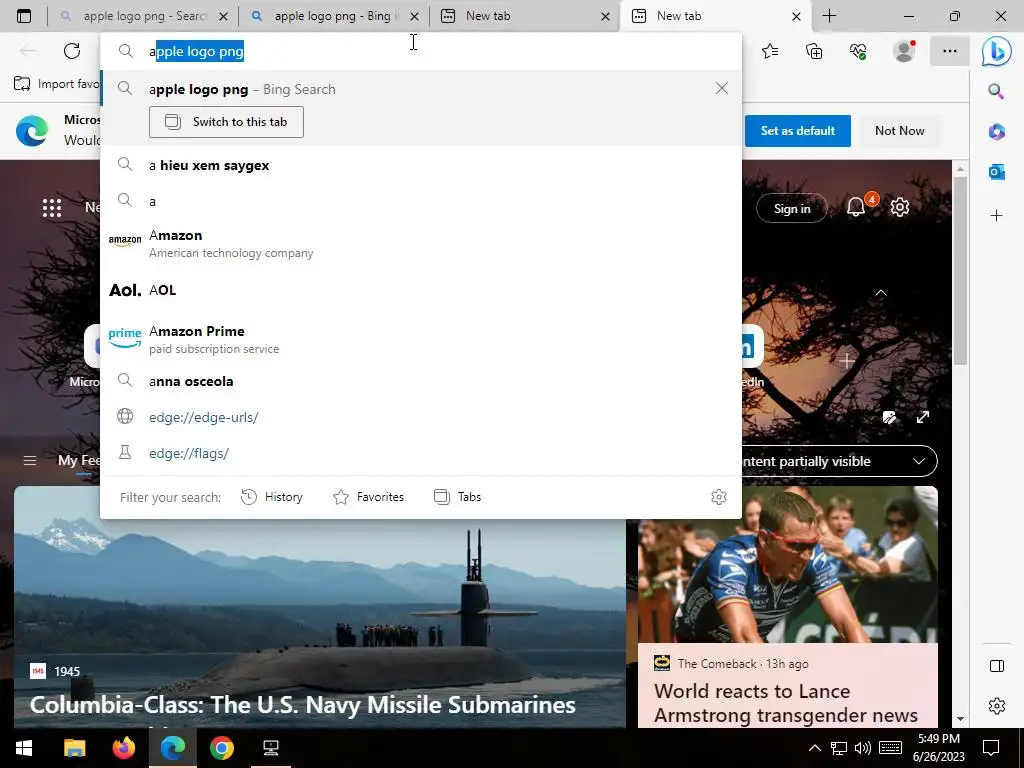Click Set as default button
The image size is (1024, 768).
pyautogui.click(x=797, y=131)
